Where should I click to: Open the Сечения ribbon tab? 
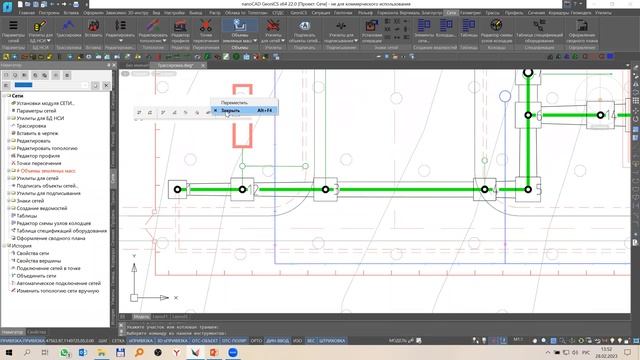click(x=536, y=13)
